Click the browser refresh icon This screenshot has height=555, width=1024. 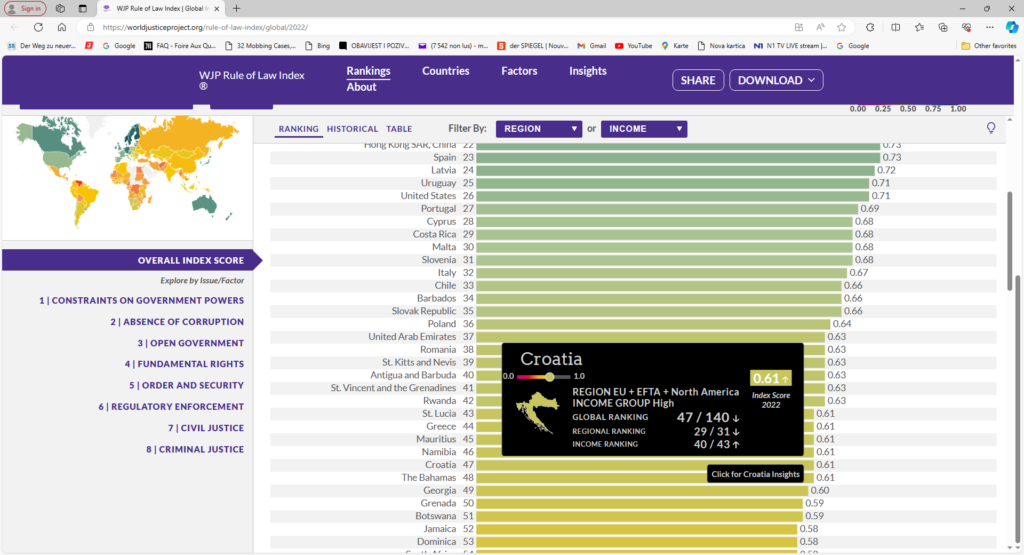click(x=37, y=27)
